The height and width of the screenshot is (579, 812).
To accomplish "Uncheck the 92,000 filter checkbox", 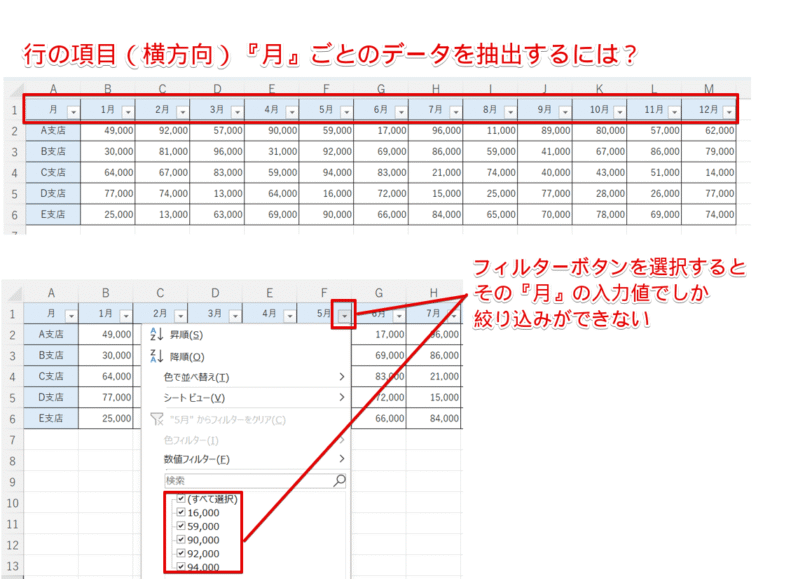I will [181, 553].
